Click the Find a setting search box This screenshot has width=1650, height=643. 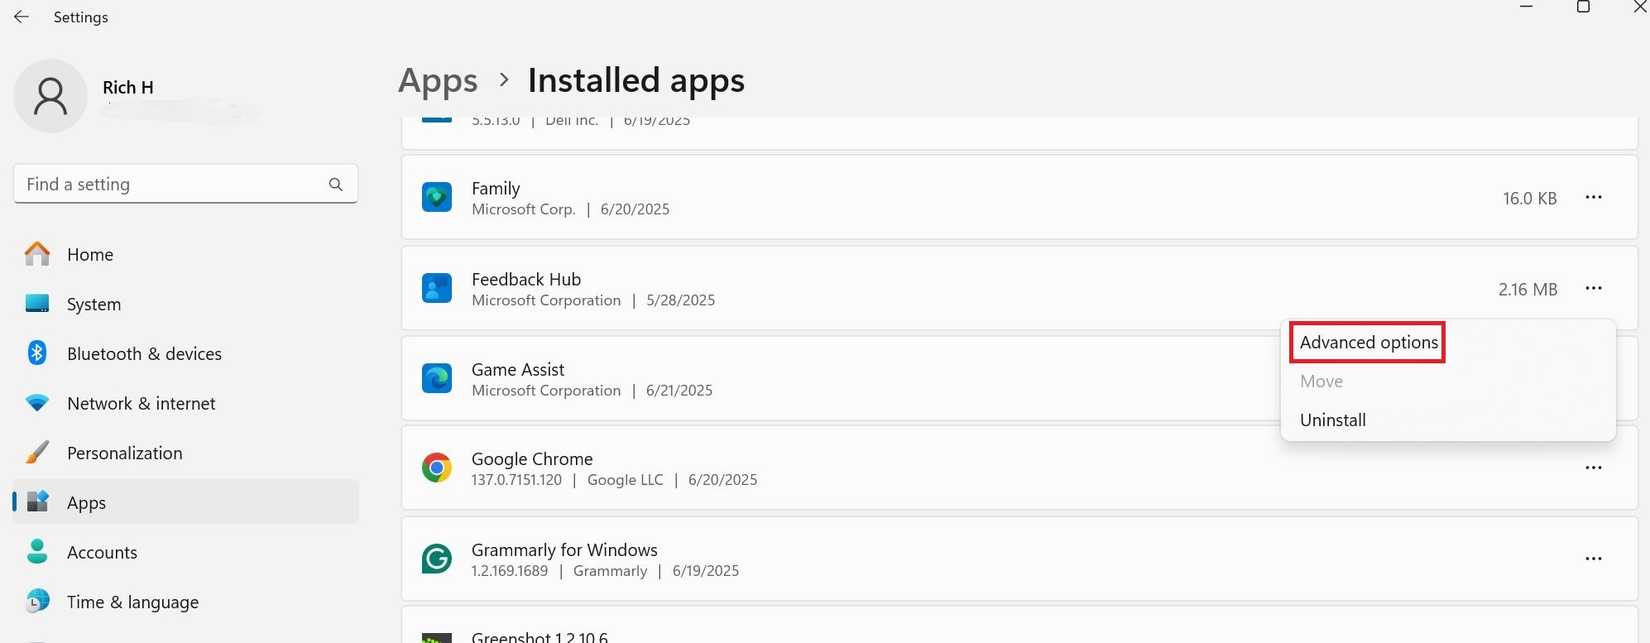point(170,184)
